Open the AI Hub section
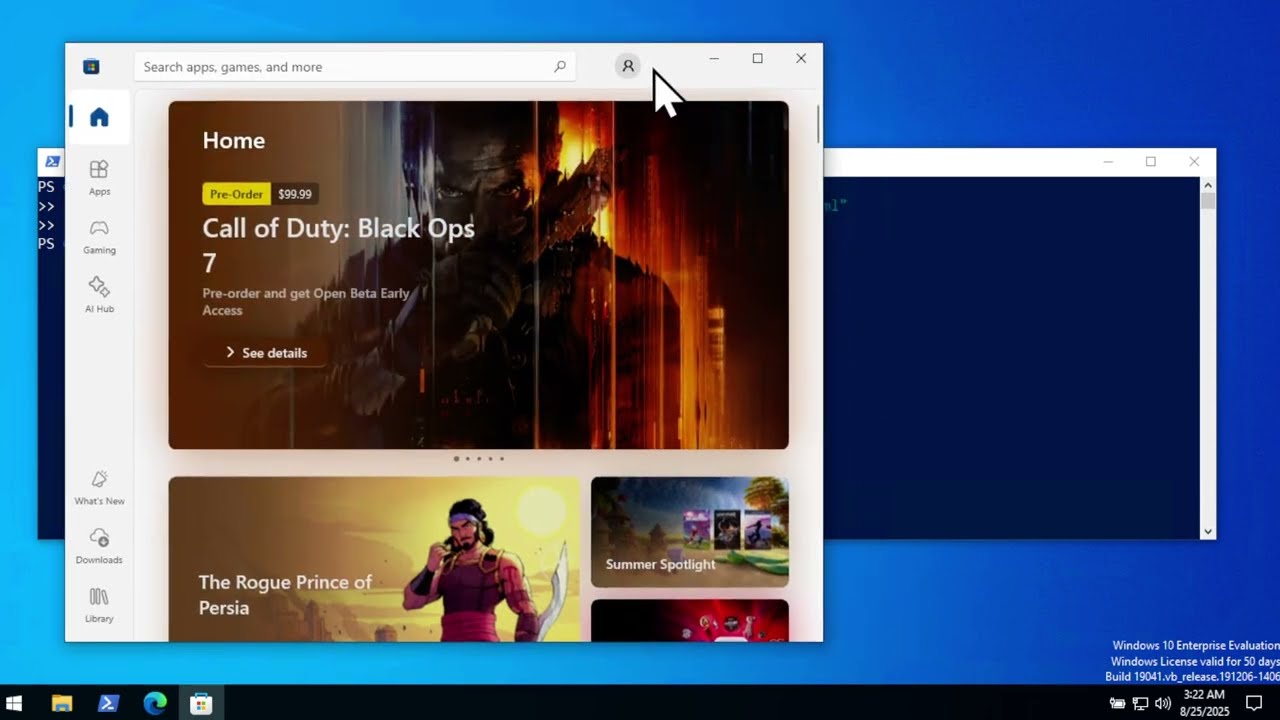 [x=99, y=295]
